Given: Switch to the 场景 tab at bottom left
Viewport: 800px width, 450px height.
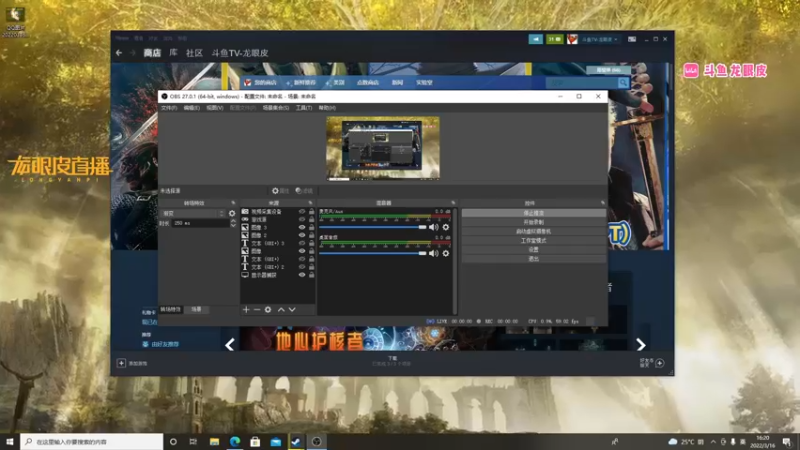Looking at the screenshot, I should point(196,310).
